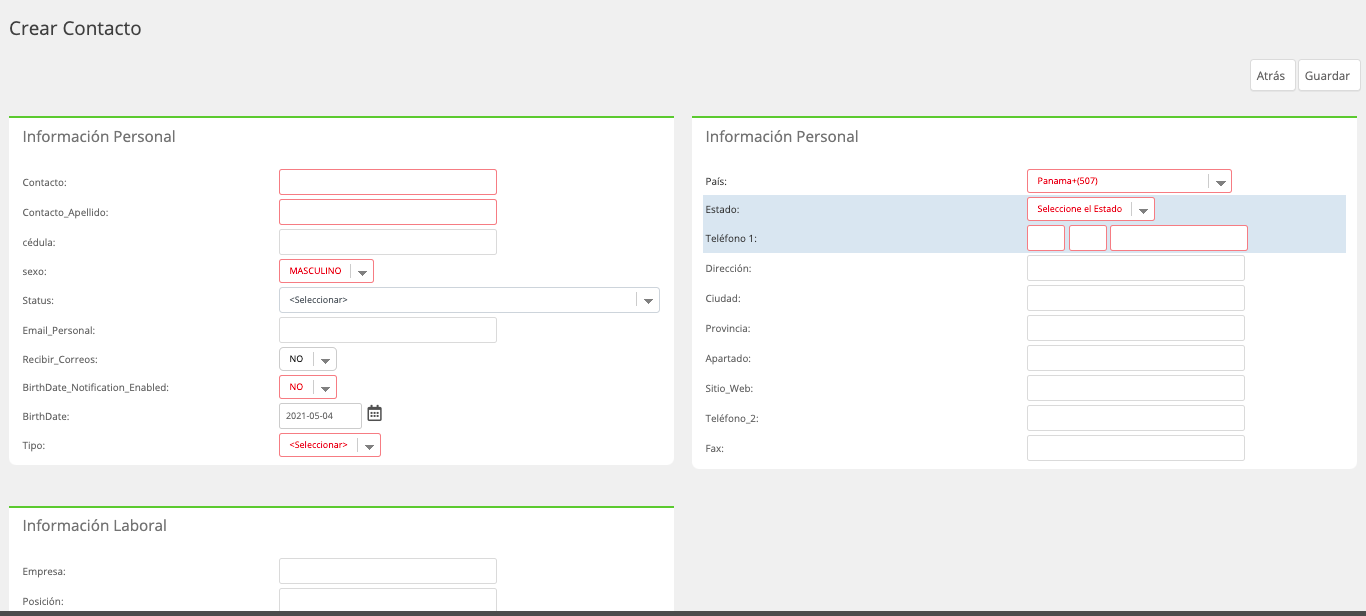
Task: Save the contact with Guardar
Action: [x=1329, y=76]
